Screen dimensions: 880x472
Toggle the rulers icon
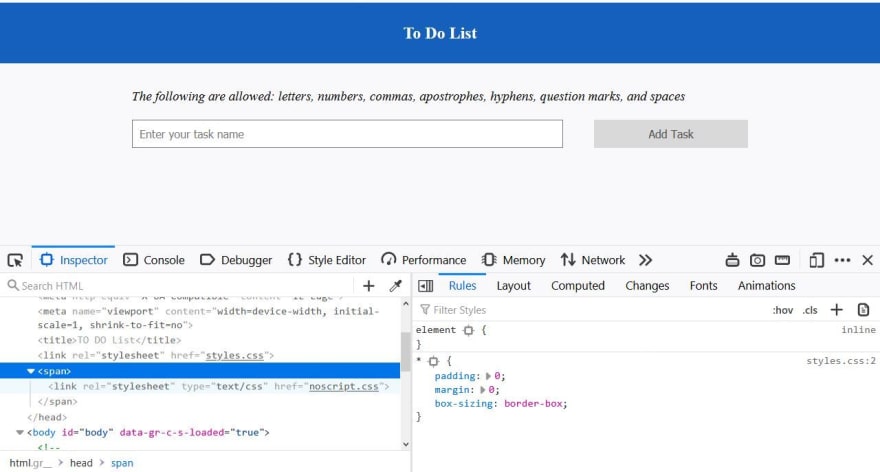click(782, 260)
